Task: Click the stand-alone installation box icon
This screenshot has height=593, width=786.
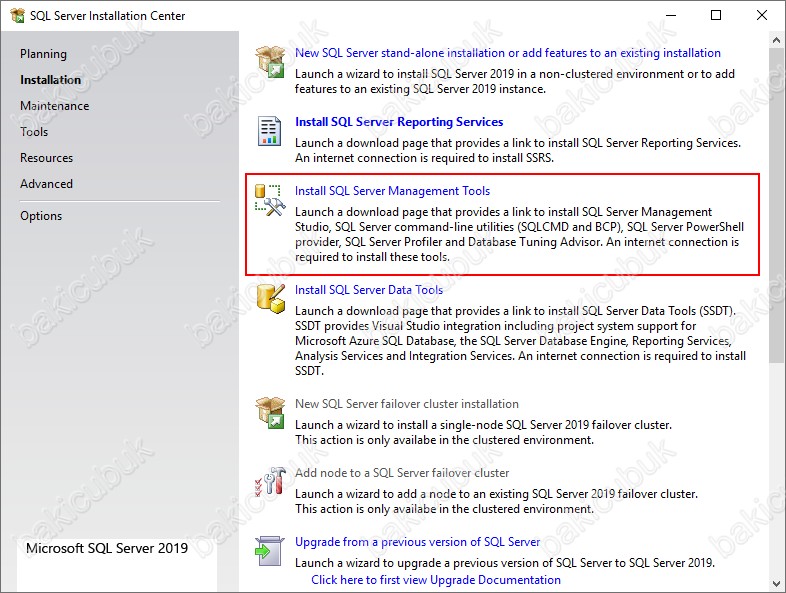Action: 270,61
